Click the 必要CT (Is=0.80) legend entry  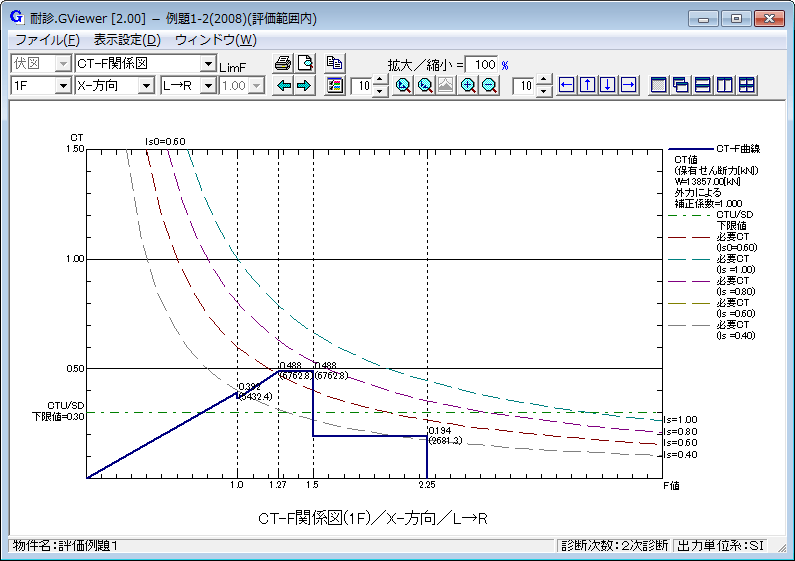click(x=712, y=286)
